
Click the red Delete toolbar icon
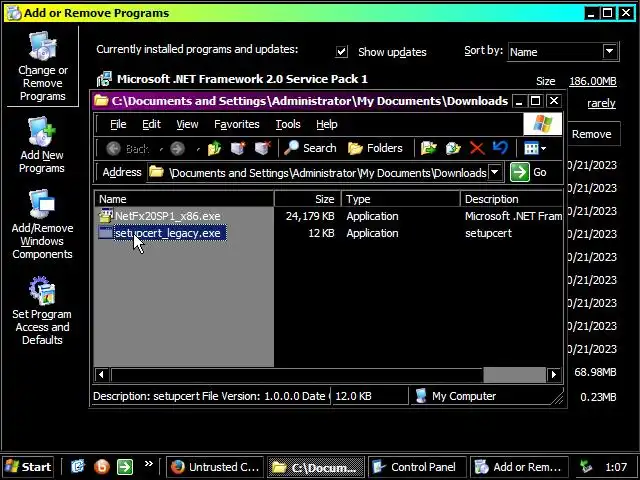[477, 149]
